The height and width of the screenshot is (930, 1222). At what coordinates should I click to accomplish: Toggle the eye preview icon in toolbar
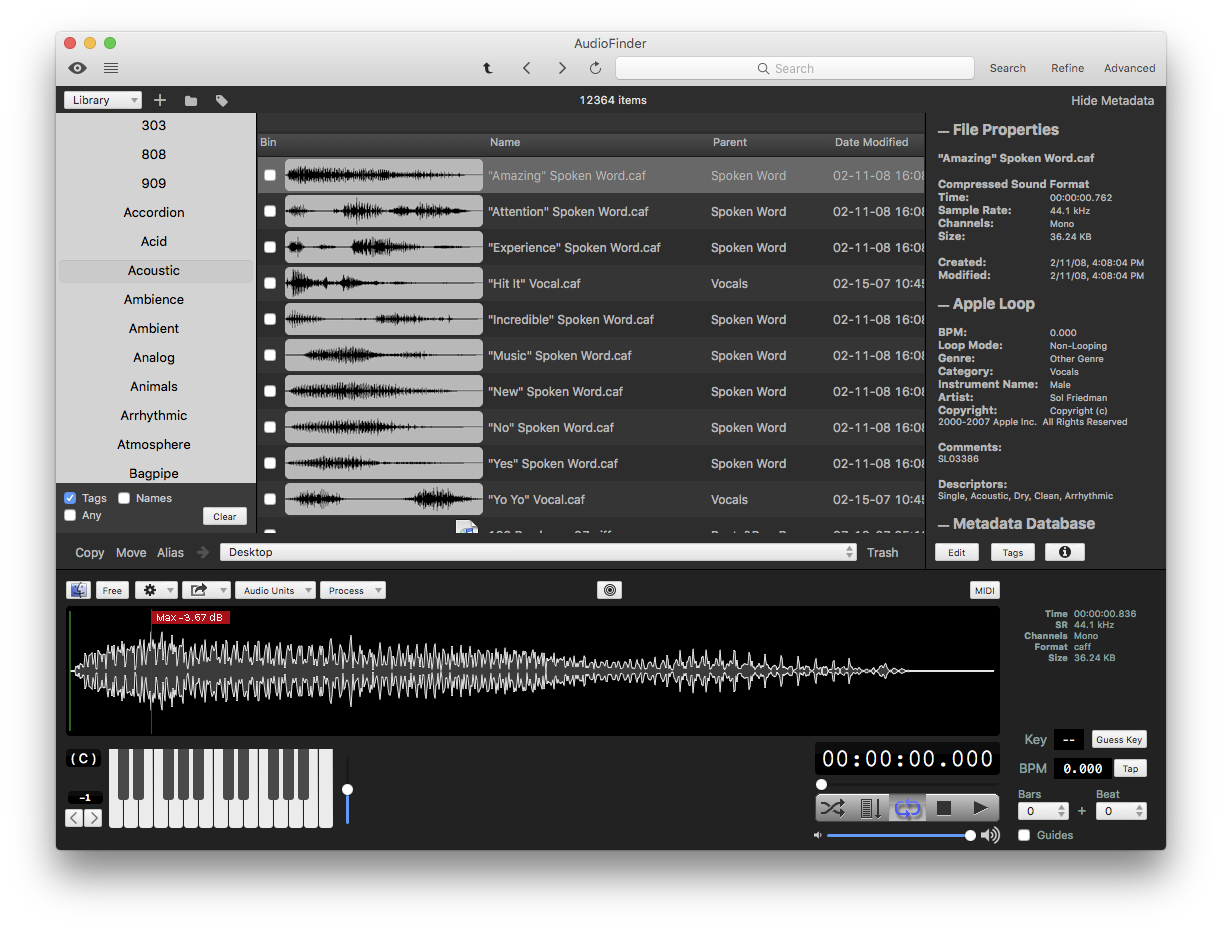[78, 68]
